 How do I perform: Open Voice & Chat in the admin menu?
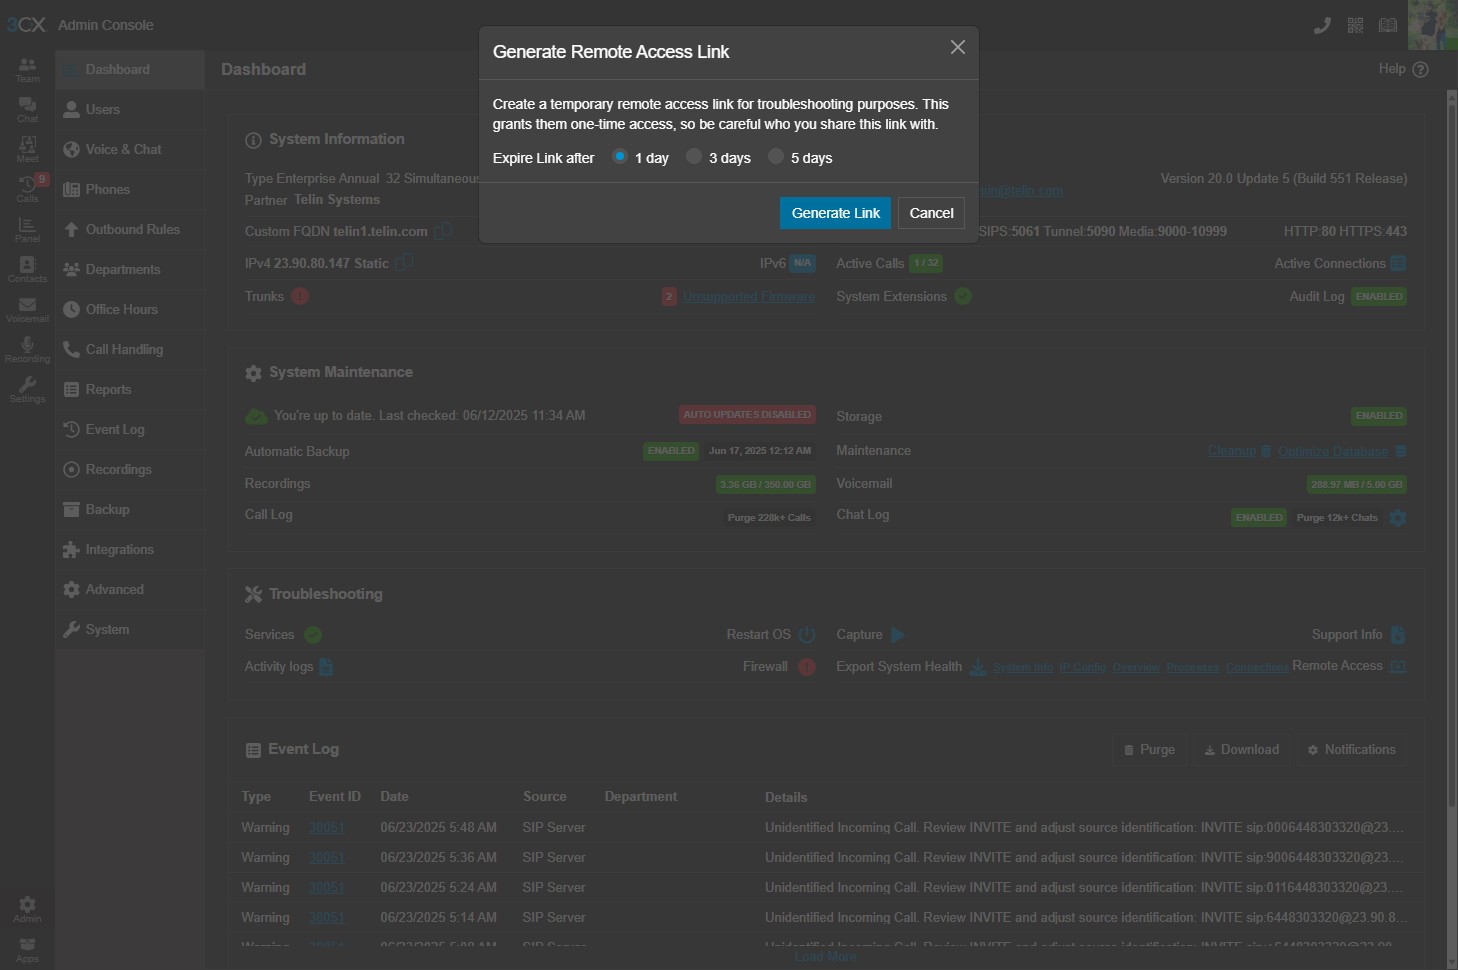click(x=130, y=149)
